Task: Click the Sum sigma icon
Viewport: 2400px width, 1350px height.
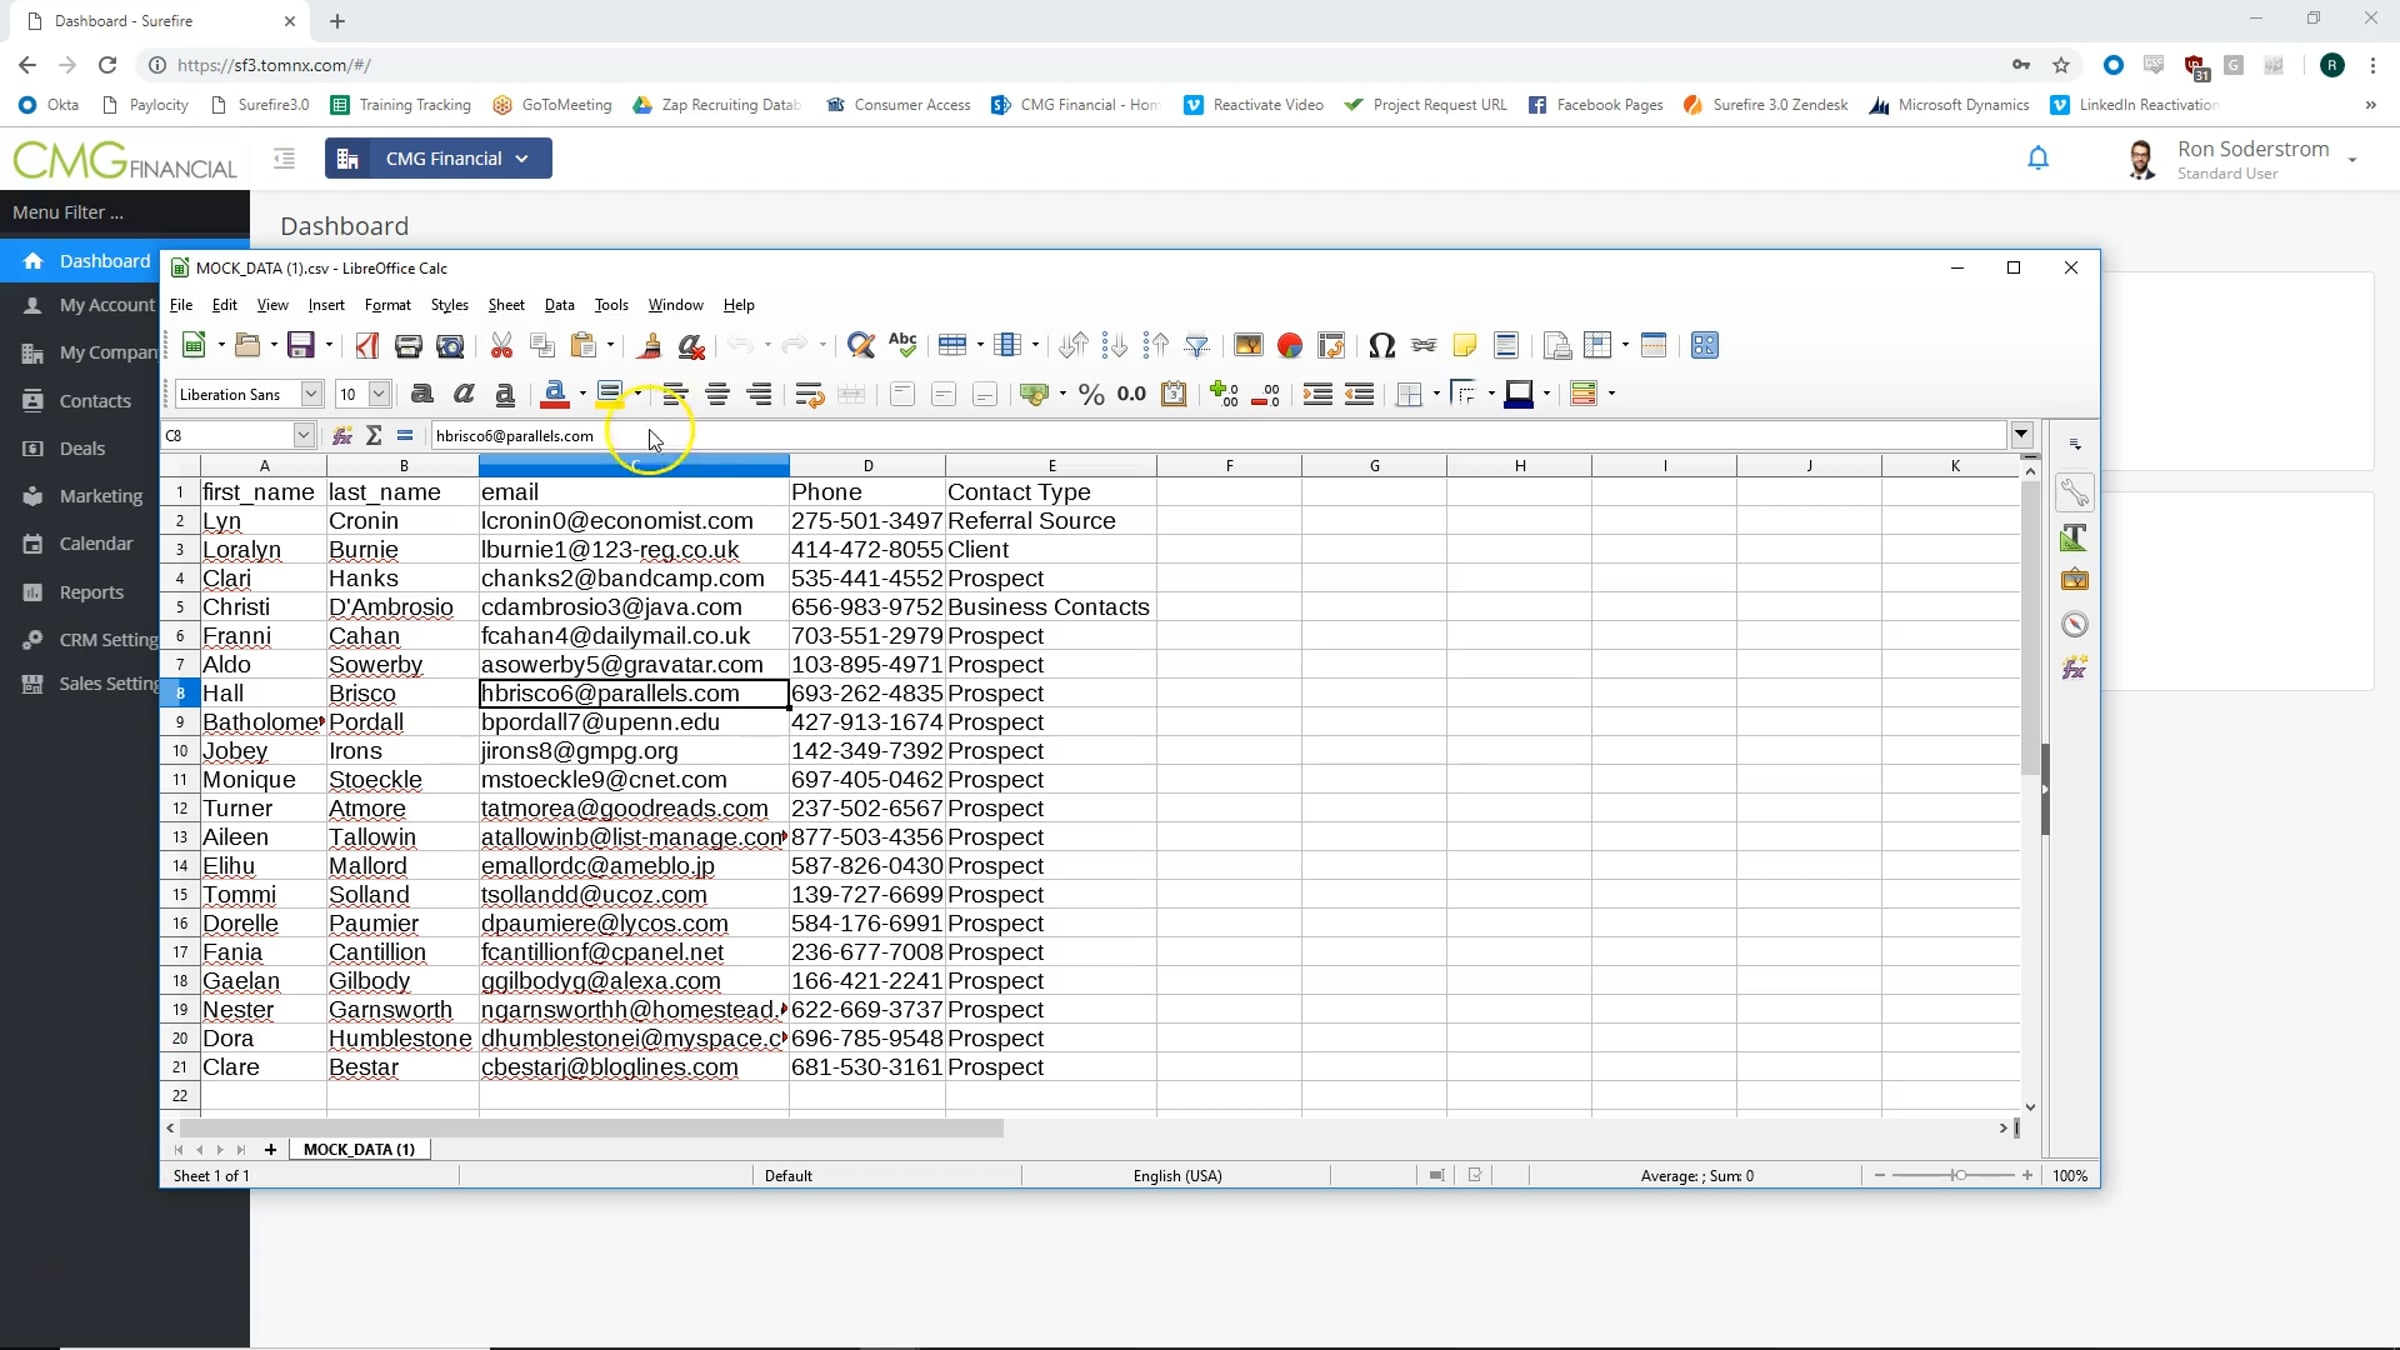Action: 373,435
